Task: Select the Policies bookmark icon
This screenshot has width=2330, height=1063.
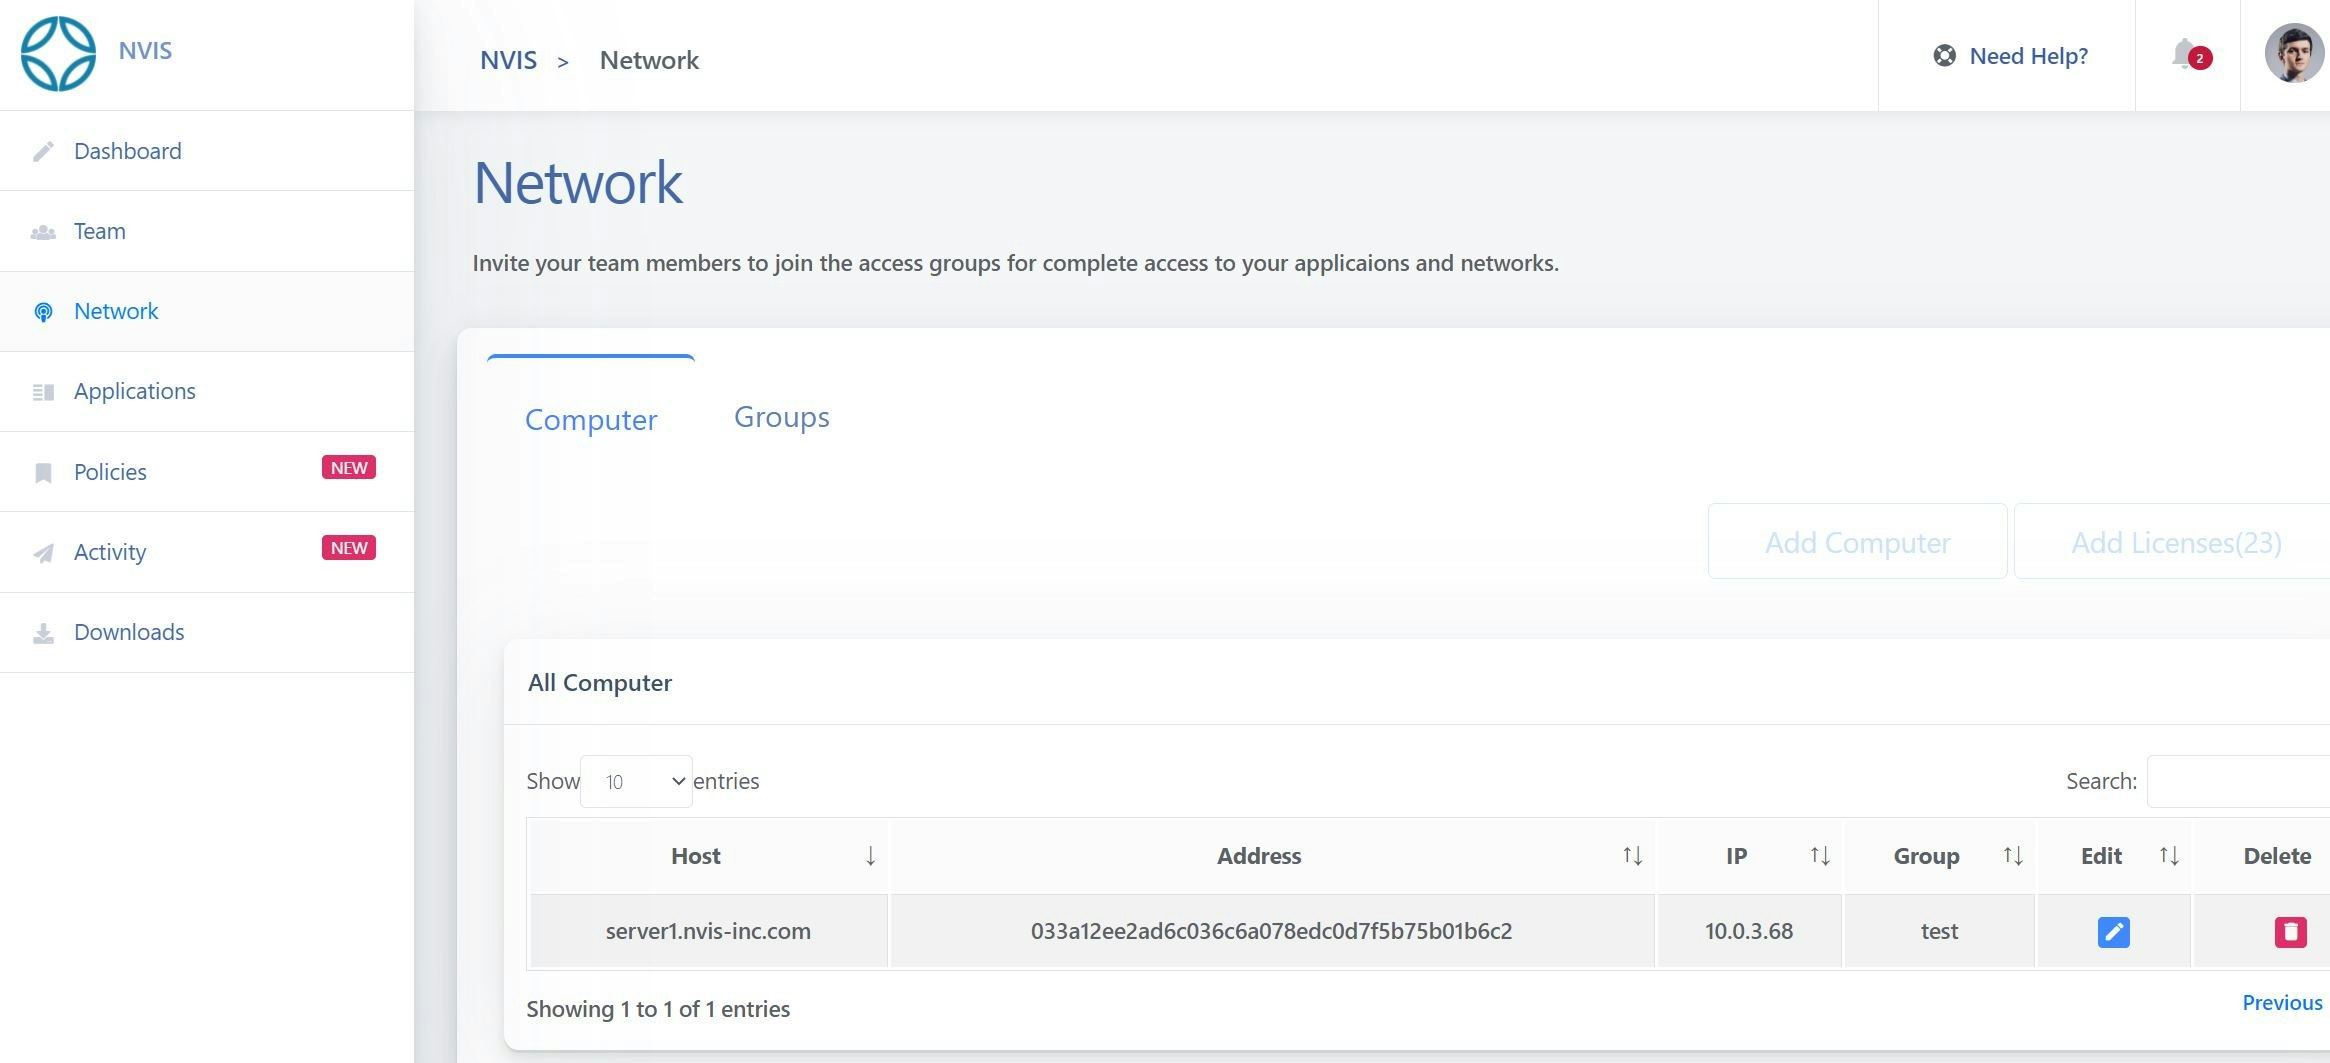Action: (x=43, y=471)
